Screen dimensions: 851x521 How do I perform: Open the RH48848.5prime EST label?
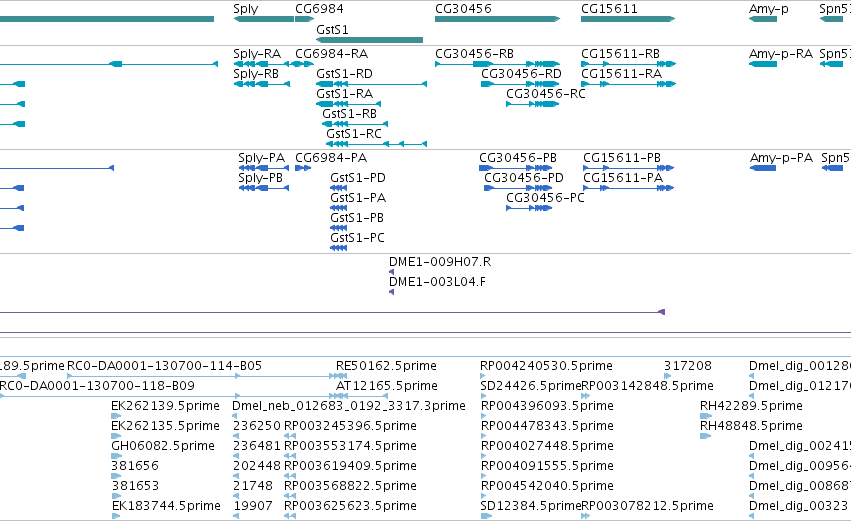point(751,427)
